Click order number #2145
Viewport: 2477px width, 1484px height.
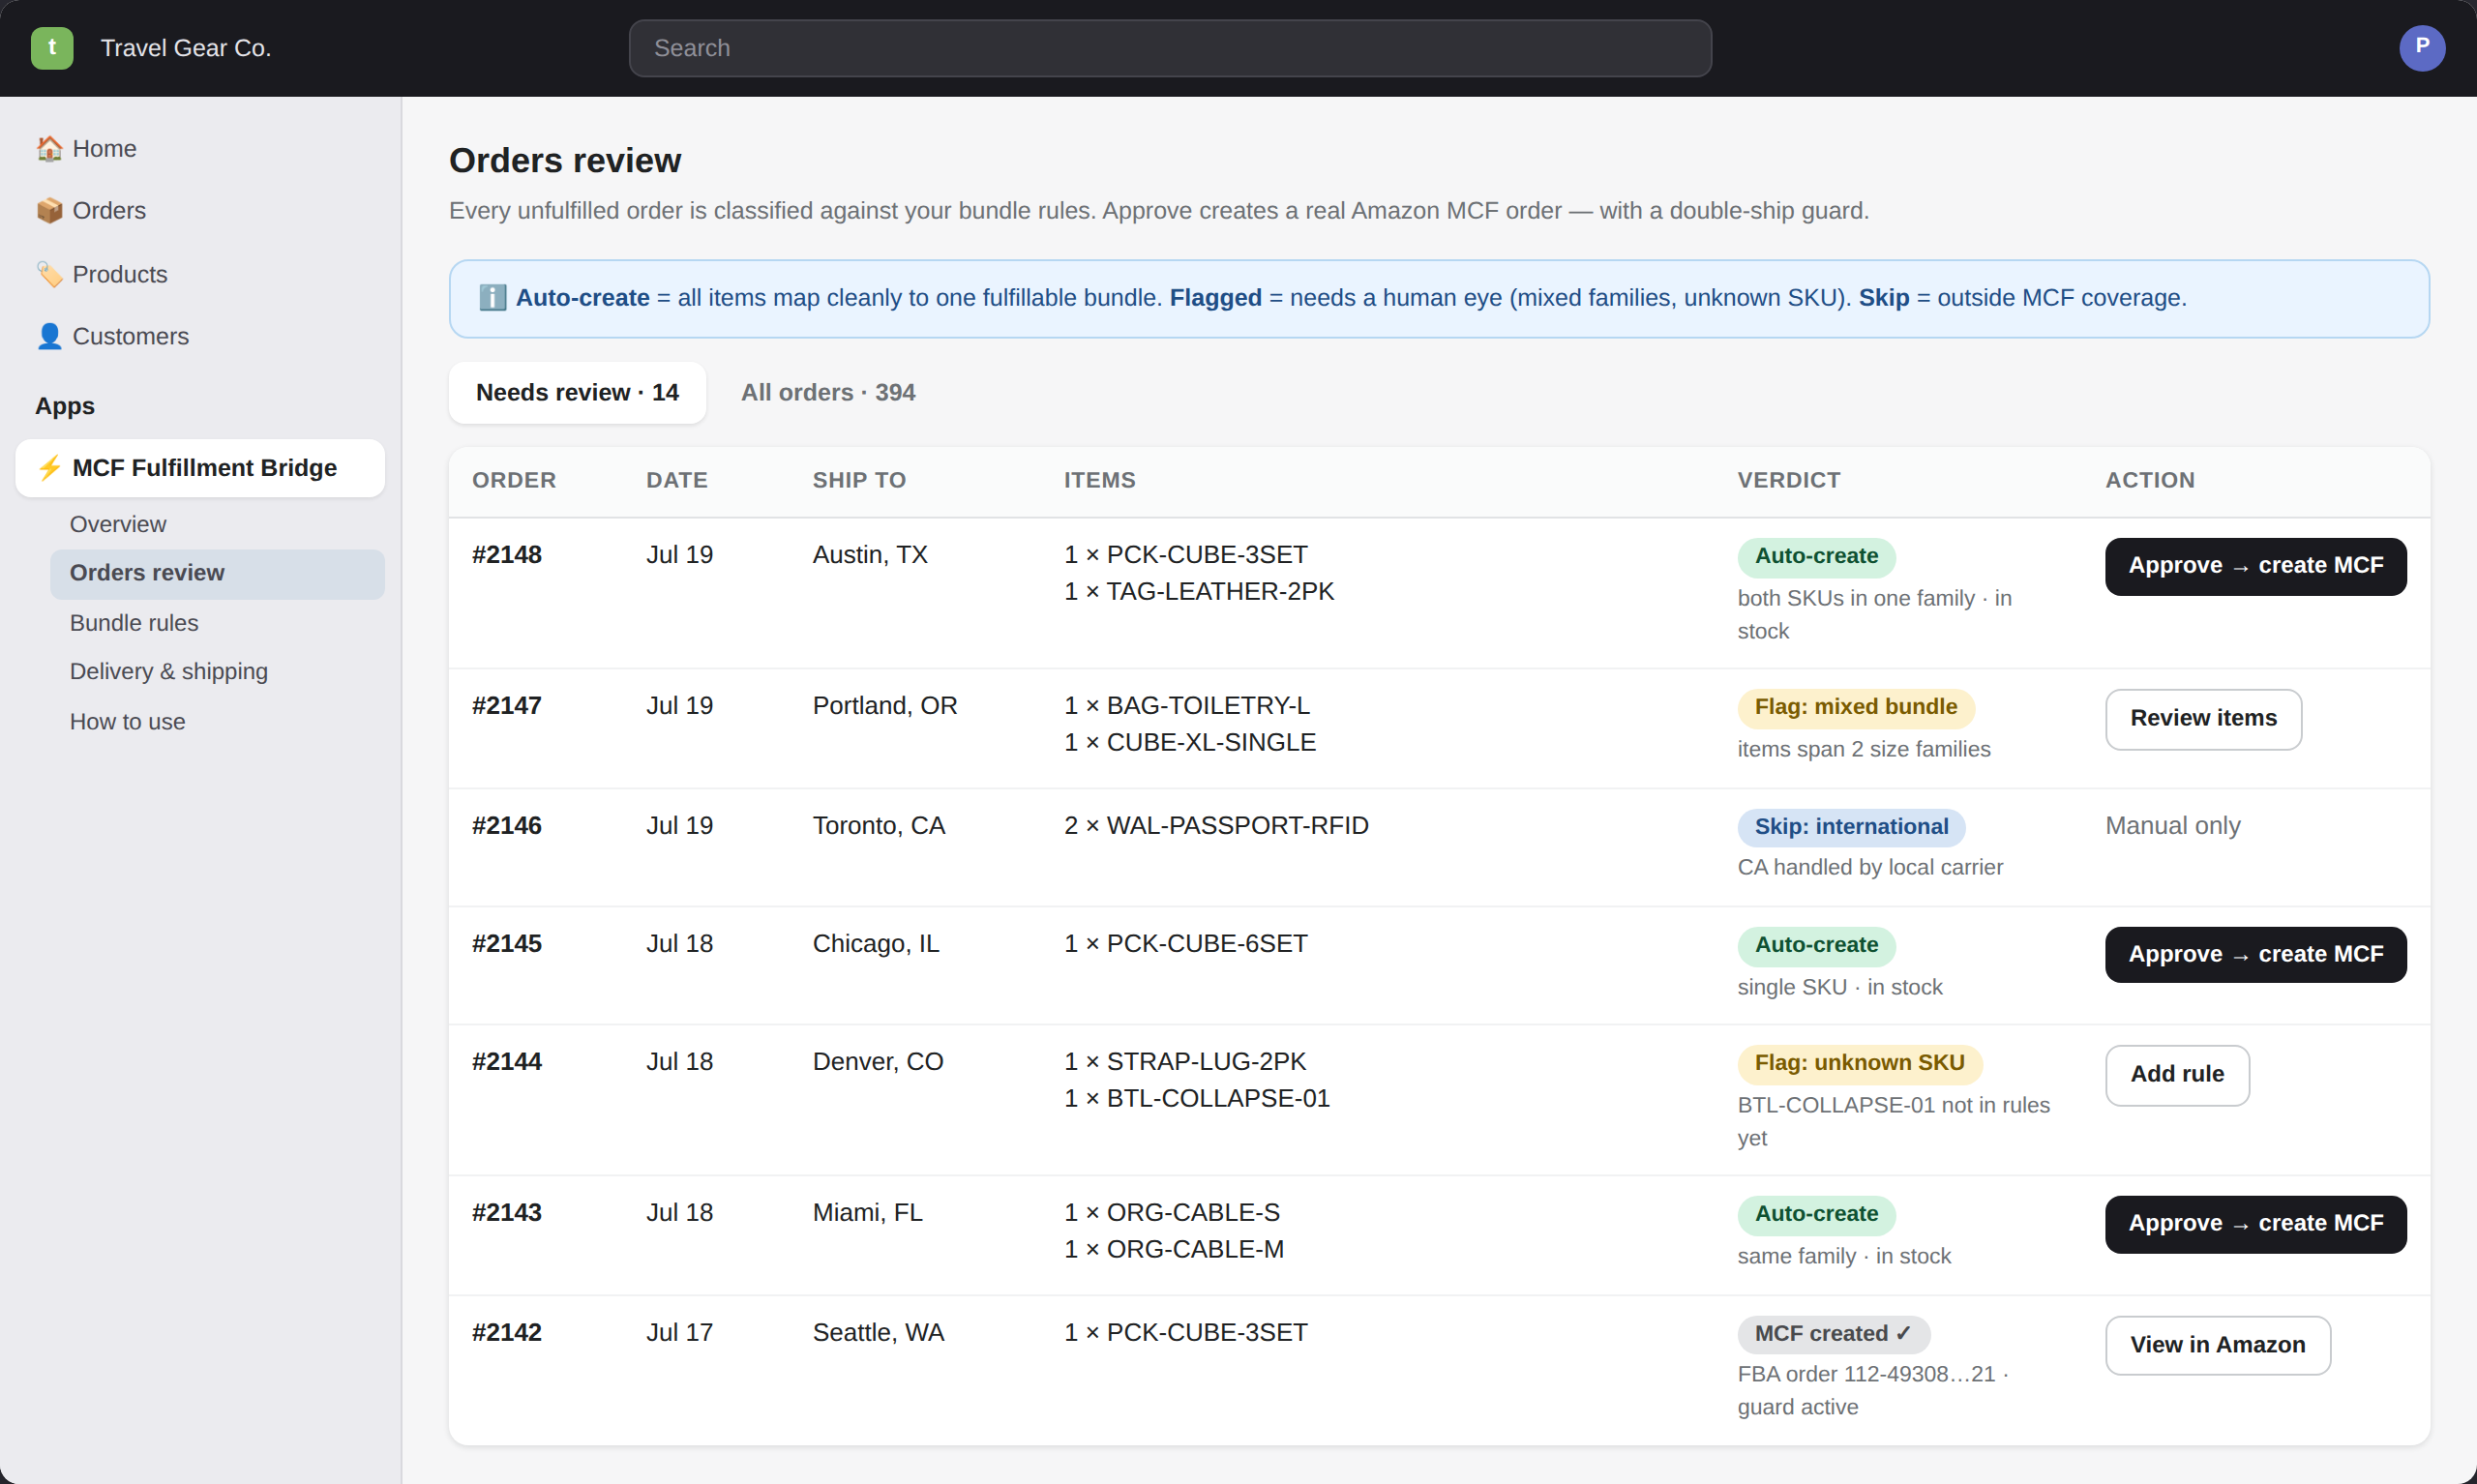pos(507,944)
